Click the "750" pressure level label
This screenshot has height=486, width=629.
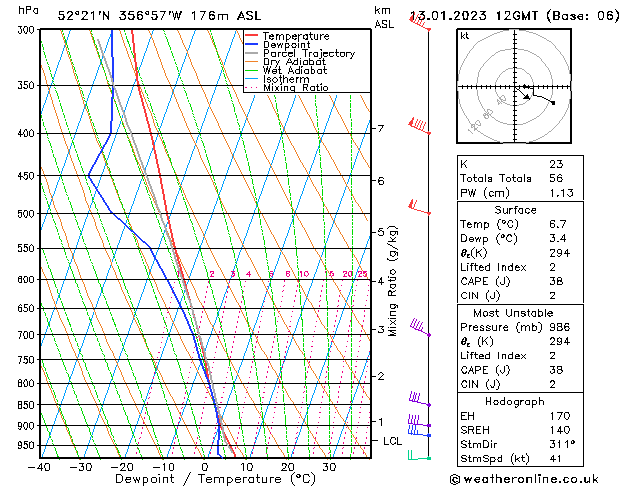click(28, 360)
